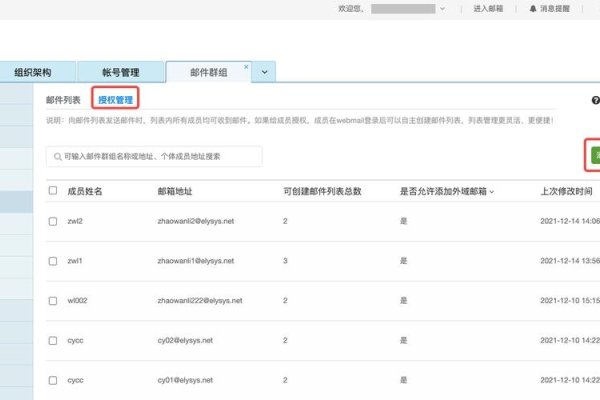Click the zhaowanli222@elysys.net address
Image resolution: width=600 pixels, height=400 pixels.
pyautogui.click(x=200, y=301)
